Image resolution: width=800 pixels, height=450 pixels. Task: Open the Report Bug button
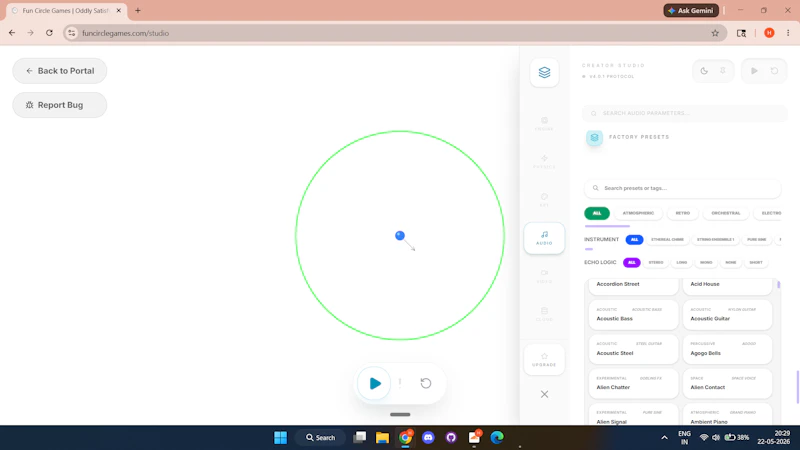pyautogui.click(x=60, y=105)
